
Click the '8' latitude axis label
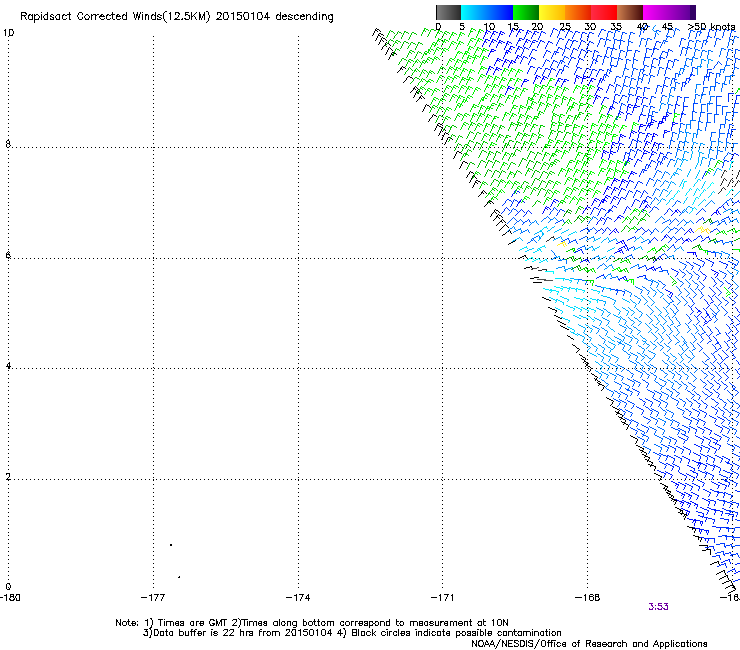(8, 144)
